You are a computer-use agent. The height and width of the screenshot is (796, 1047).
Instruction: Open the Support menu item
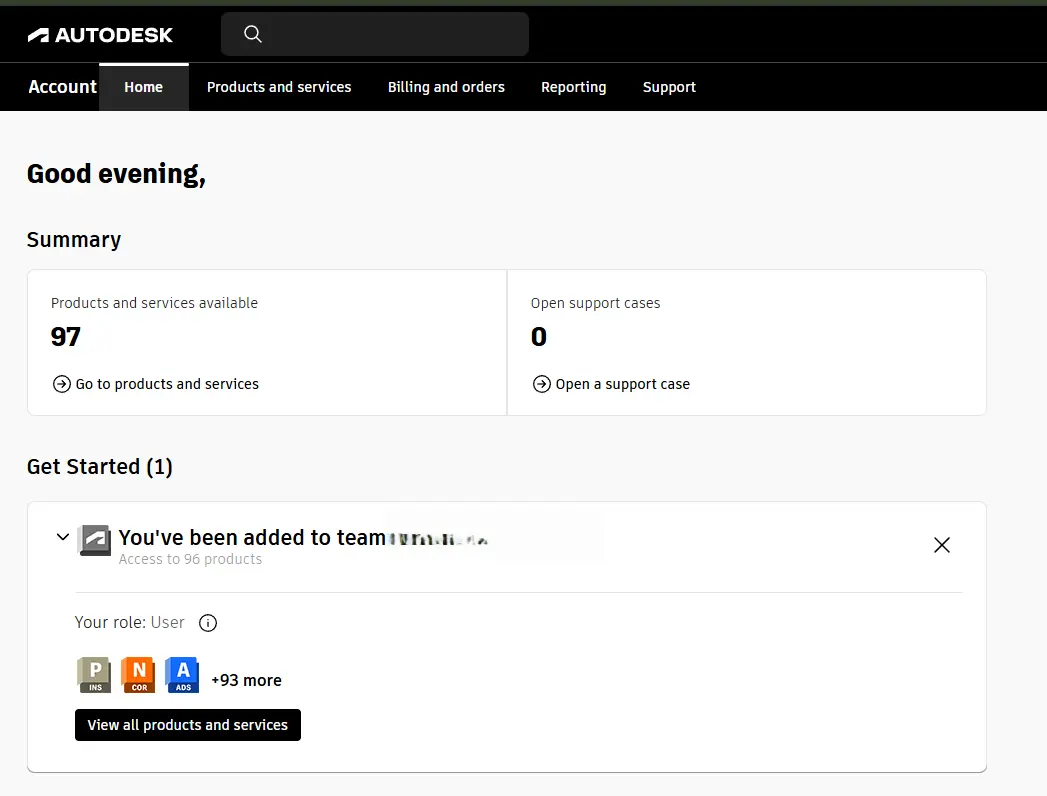pyautogui.click(x=669, y=87)
